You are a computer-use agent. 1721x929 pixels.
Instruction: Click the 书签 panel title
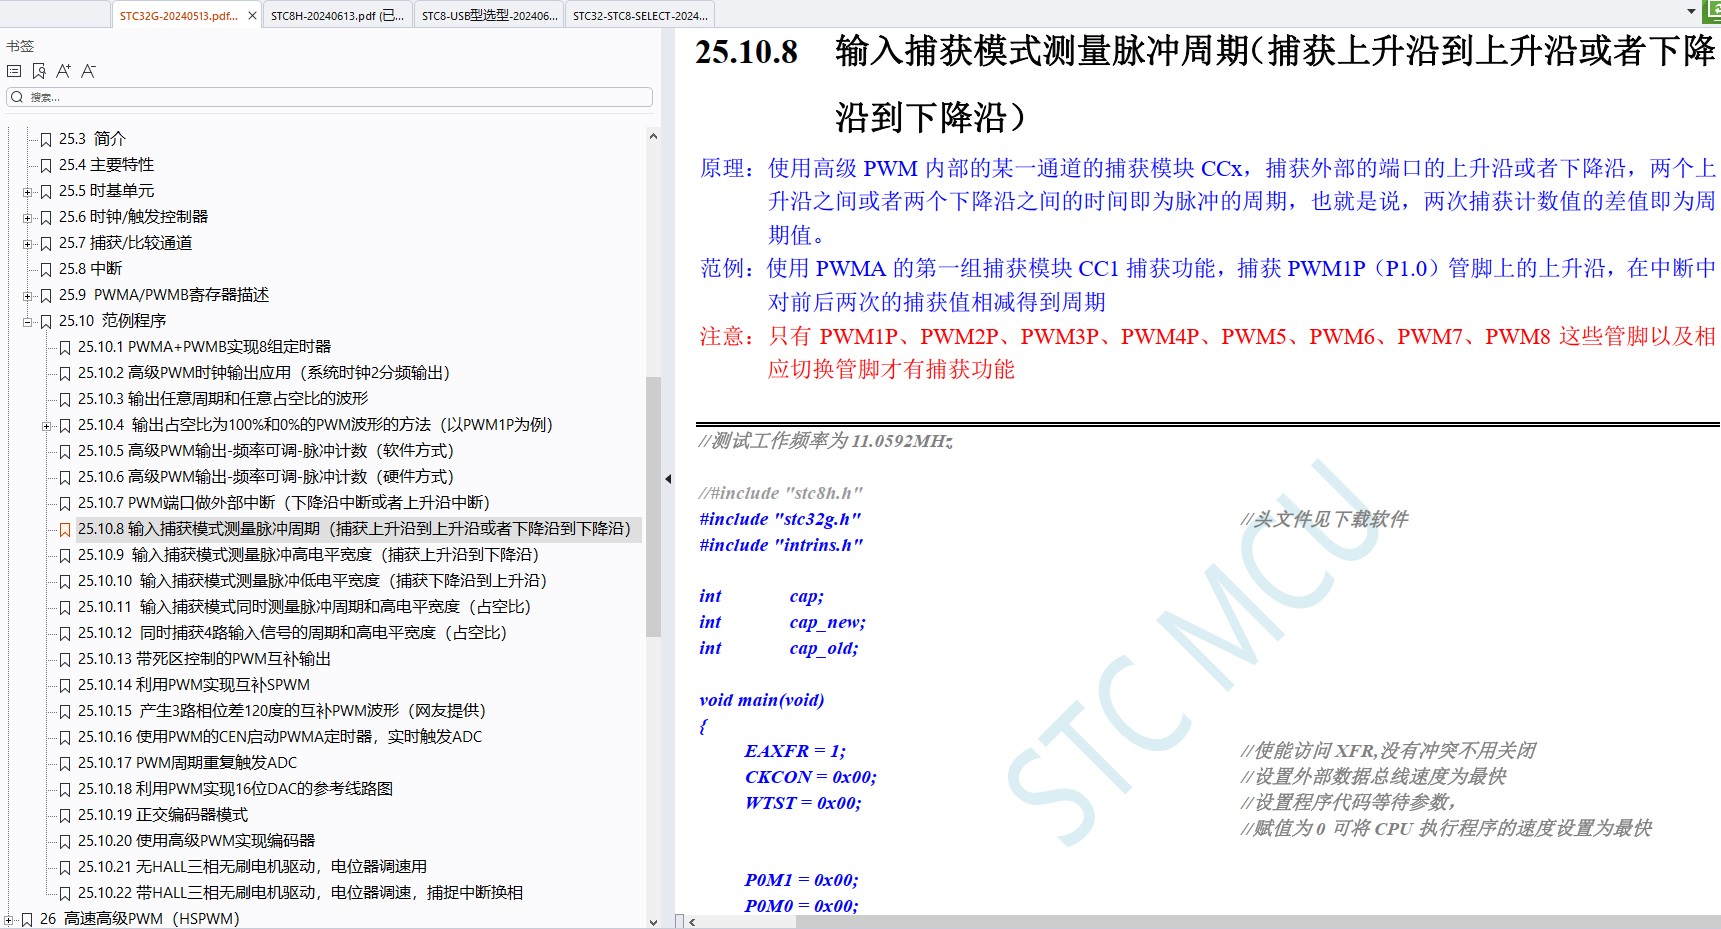point(20,46)
